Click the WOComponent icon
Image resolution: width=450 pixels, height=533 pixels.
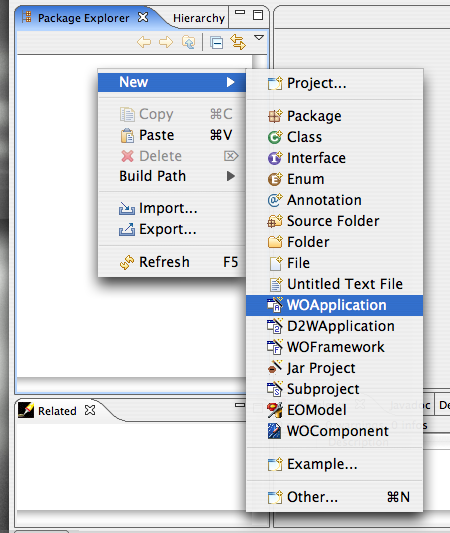(274, 431)
